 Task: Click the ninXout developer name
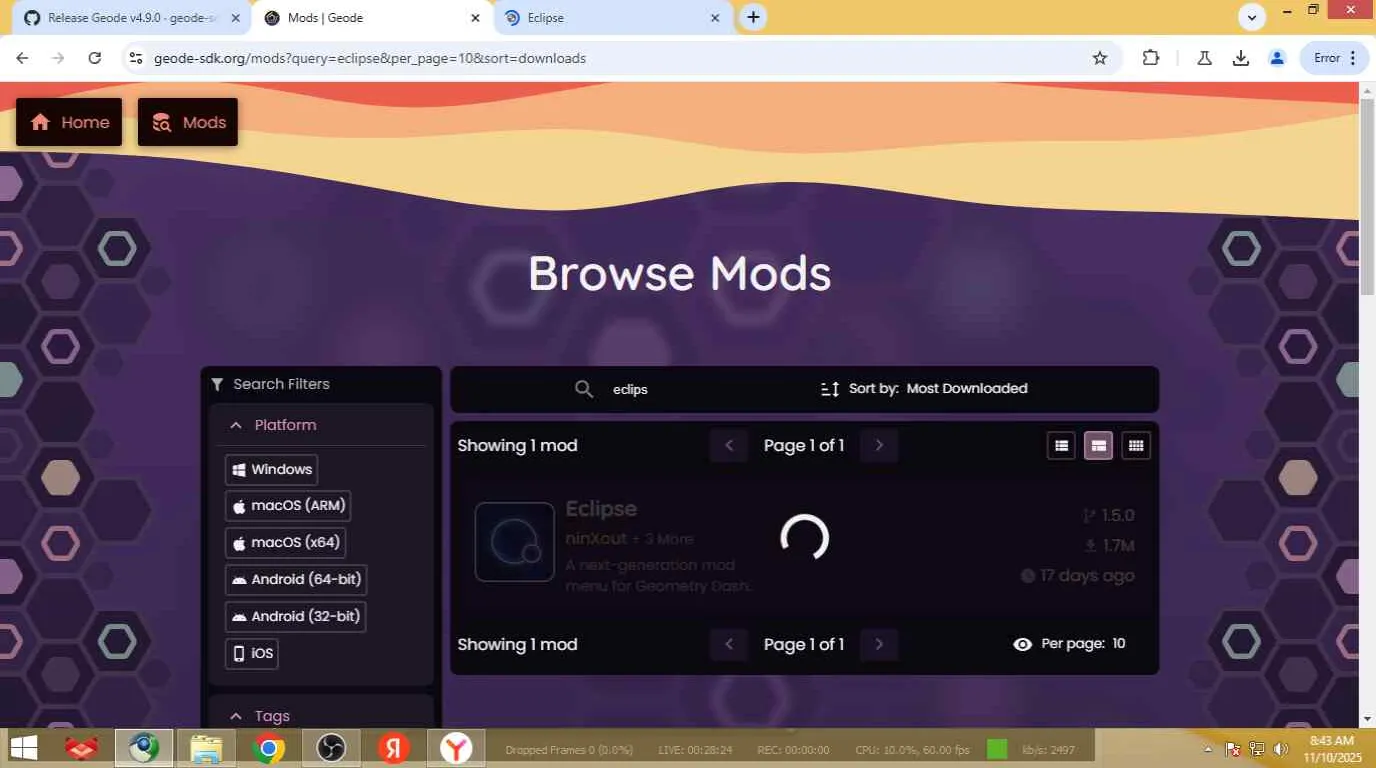coord(596,539)
